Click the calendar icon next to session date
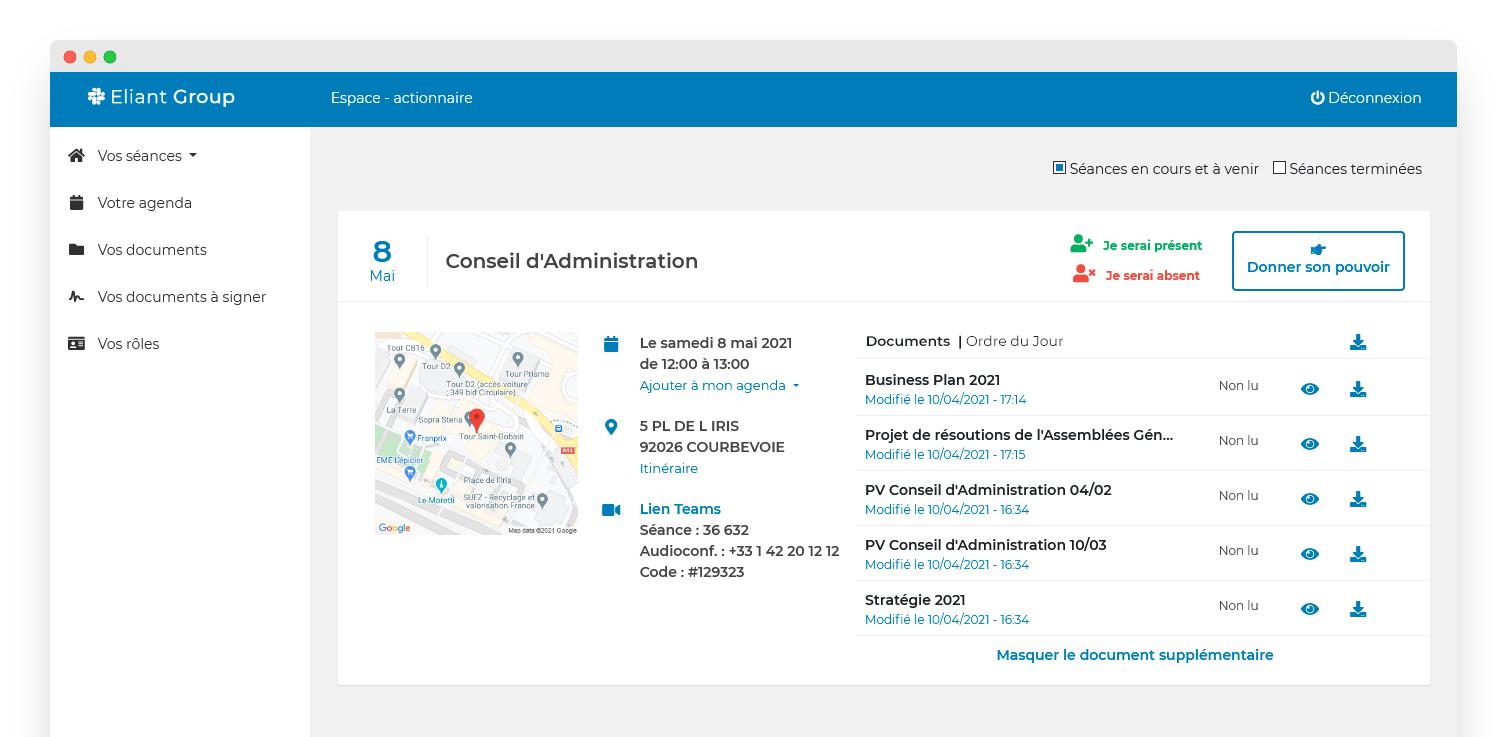Viewport: 1507px width, 737px height. 611,344
